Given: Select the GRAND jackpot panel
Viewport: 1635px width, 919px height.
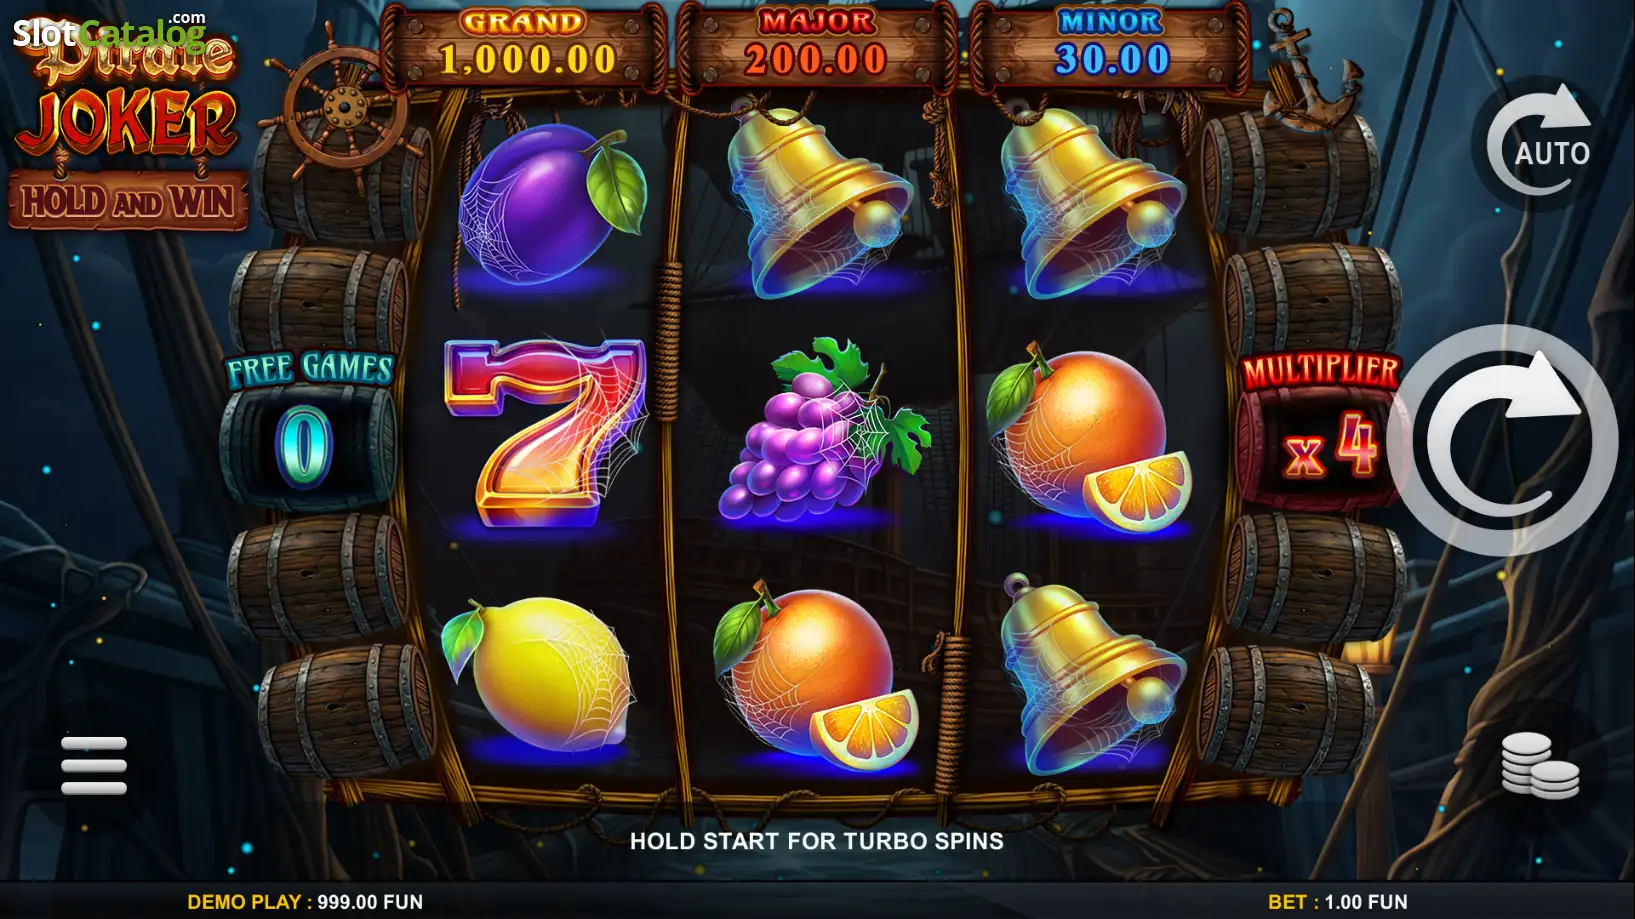Looking at the screenshot, I should pos(524,46).
